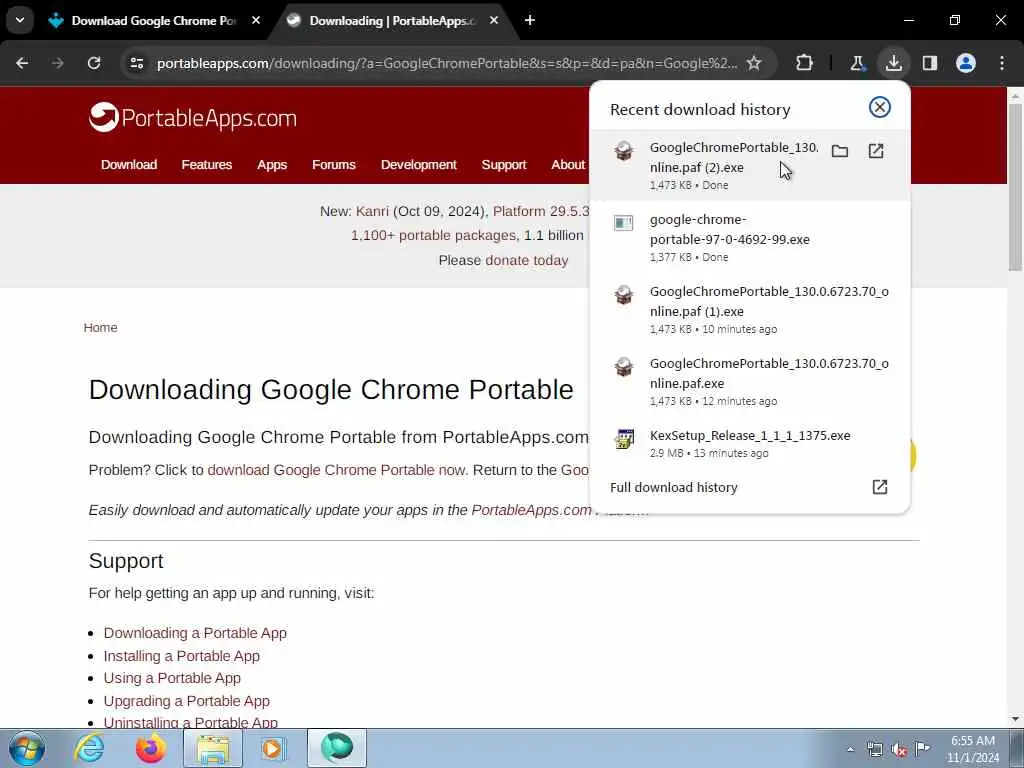Click the Home breadcrumb link
The width and height of the screenshot is (1024, 768).
click(101, 327)
